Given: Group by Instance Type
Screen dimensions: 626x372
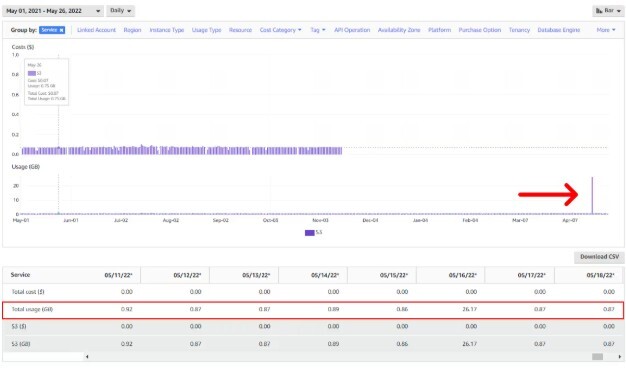Looking at the screenshot, I should (166, 30).
